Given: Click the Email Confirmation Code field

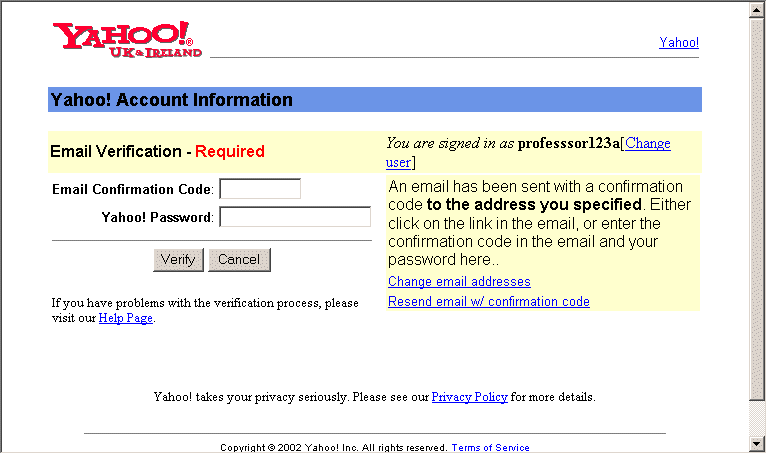Looking at the screenshot, I should [x=260, y=189].
